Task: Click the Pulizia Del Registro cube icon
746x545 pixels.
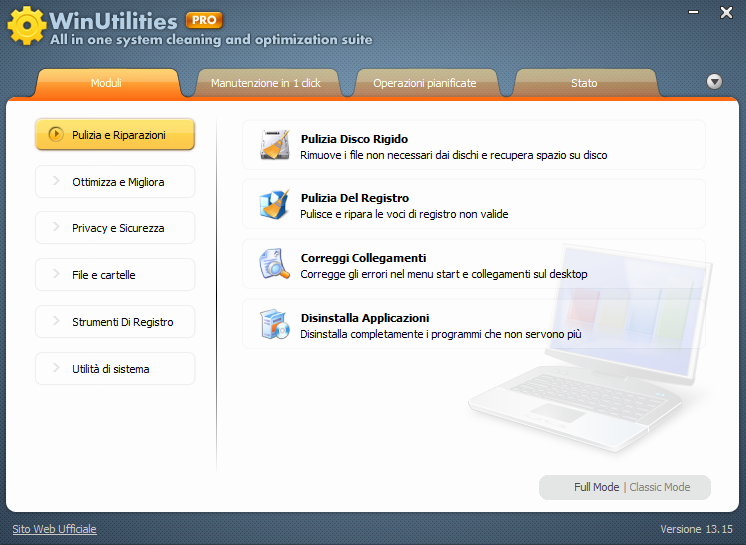Action: (x=275, y=204)
